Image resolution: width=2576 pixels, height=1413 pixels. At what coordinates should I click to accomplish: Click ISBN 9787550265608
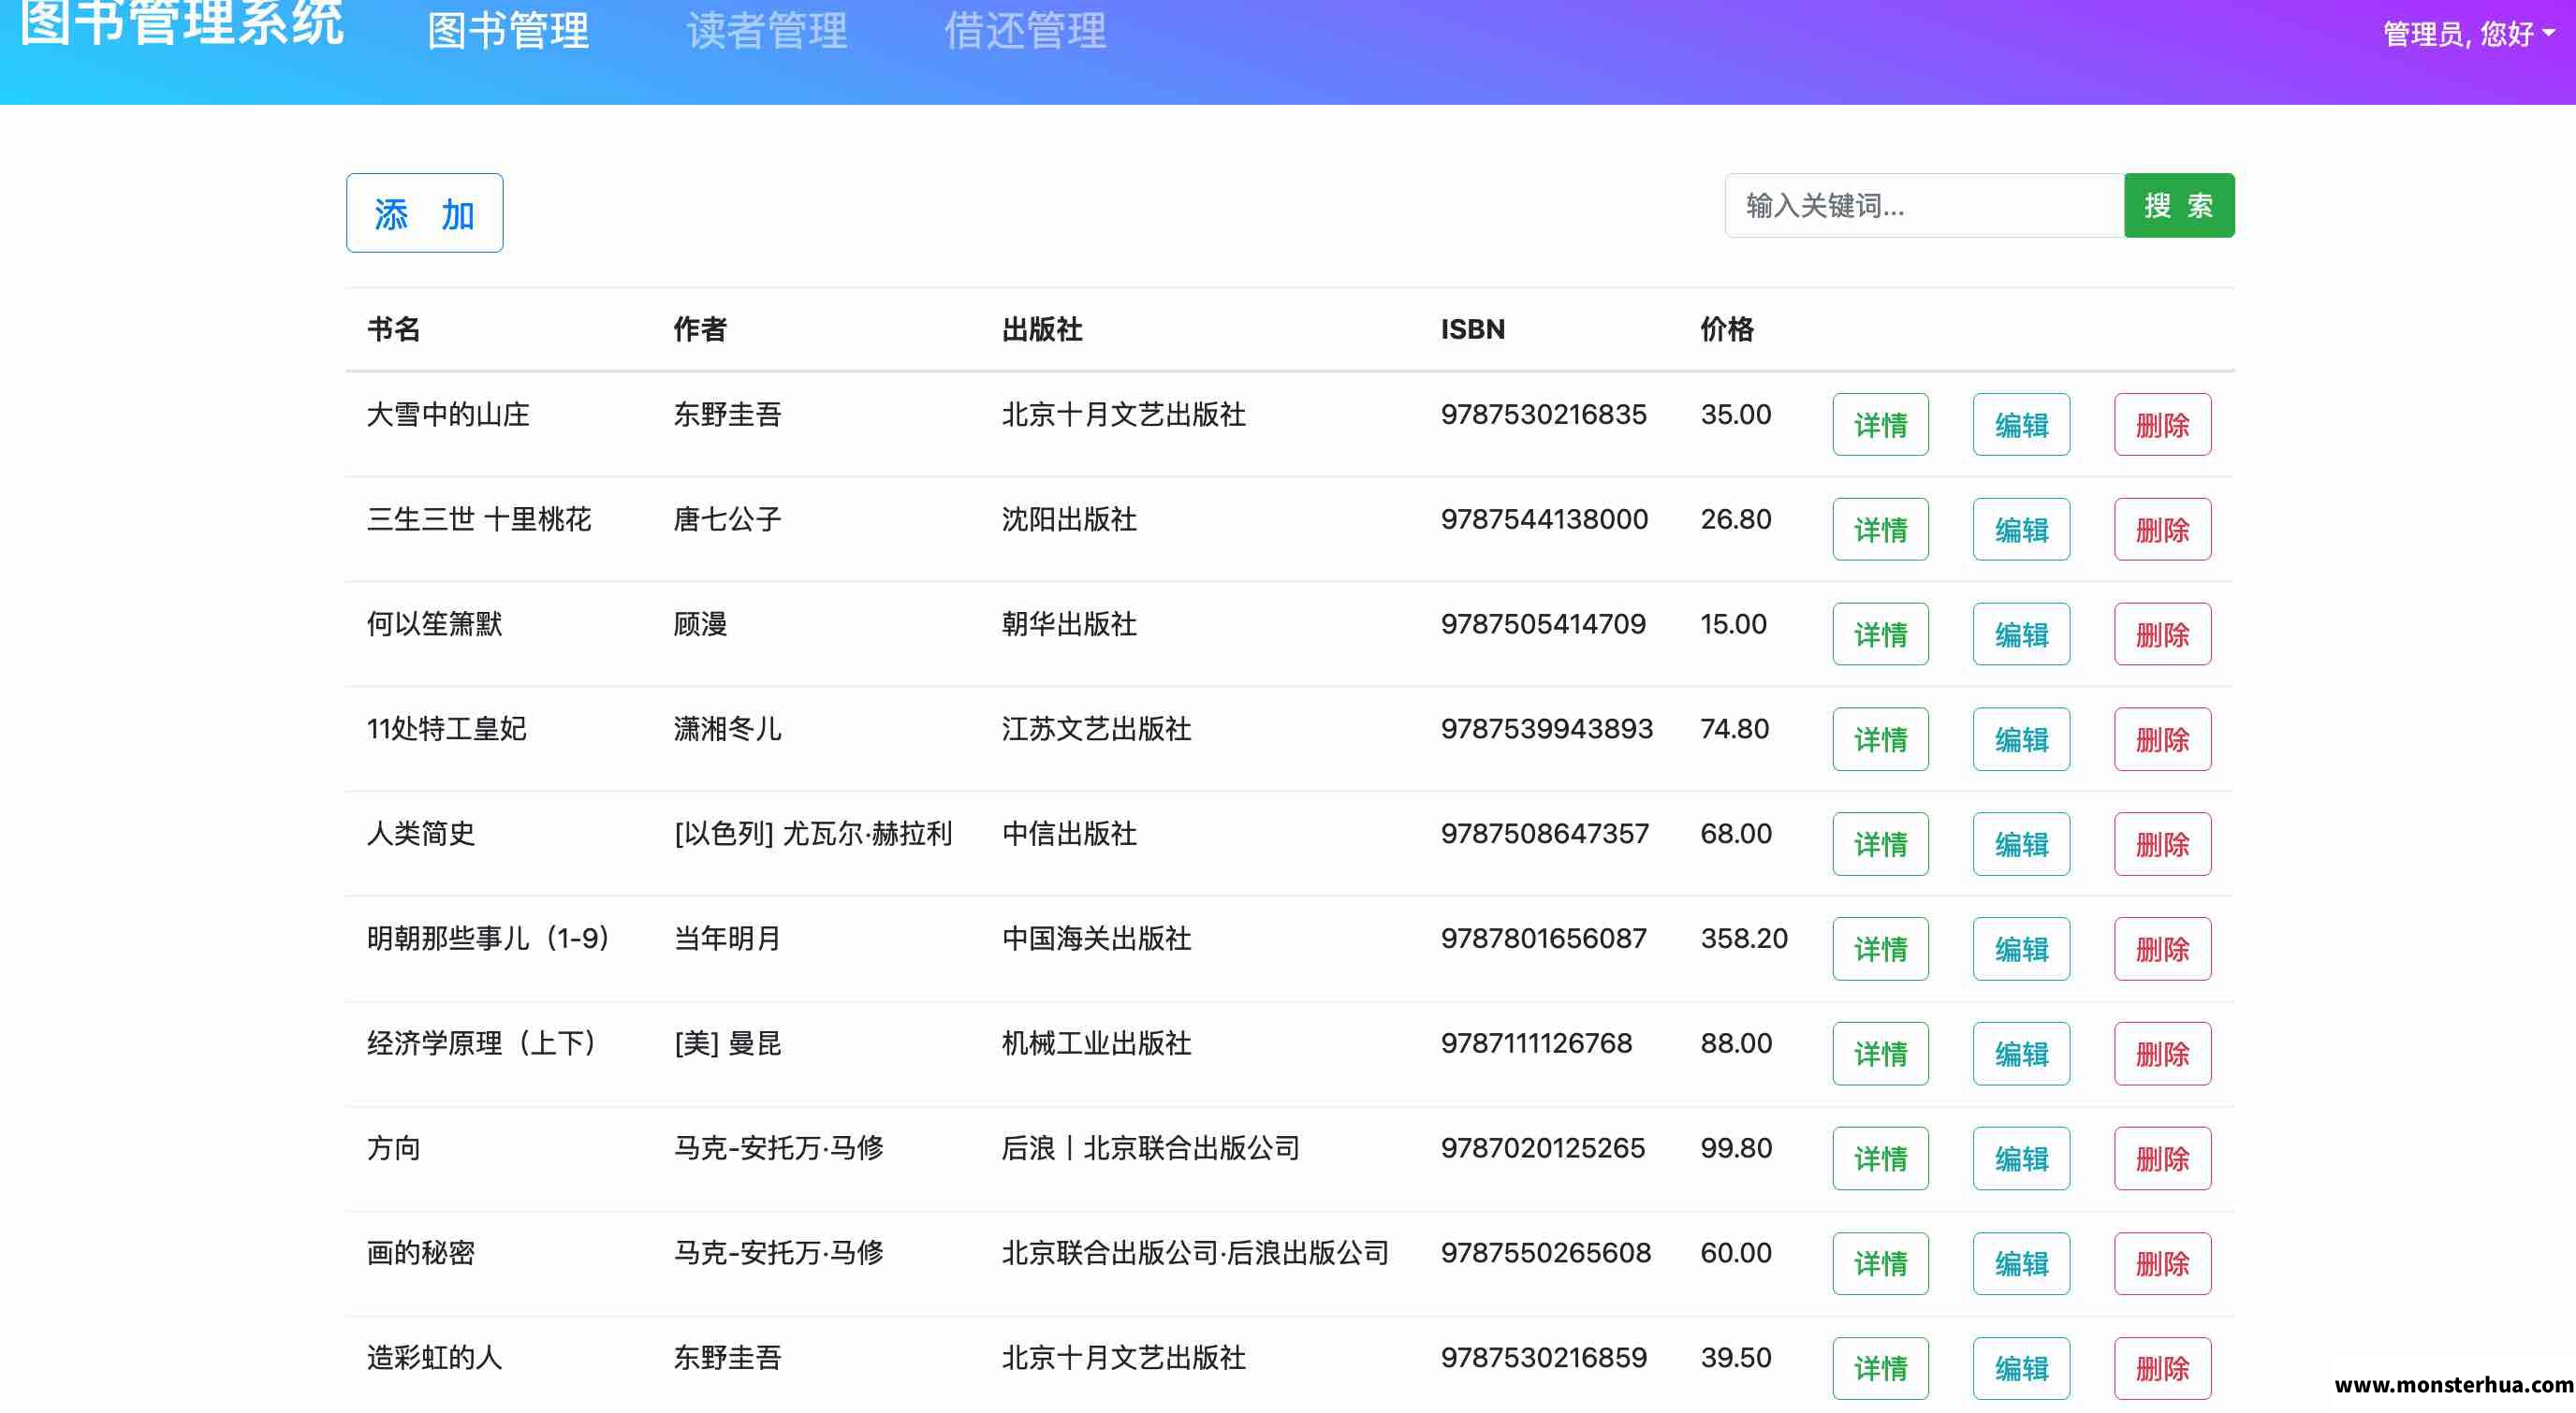(1546, 1253)
